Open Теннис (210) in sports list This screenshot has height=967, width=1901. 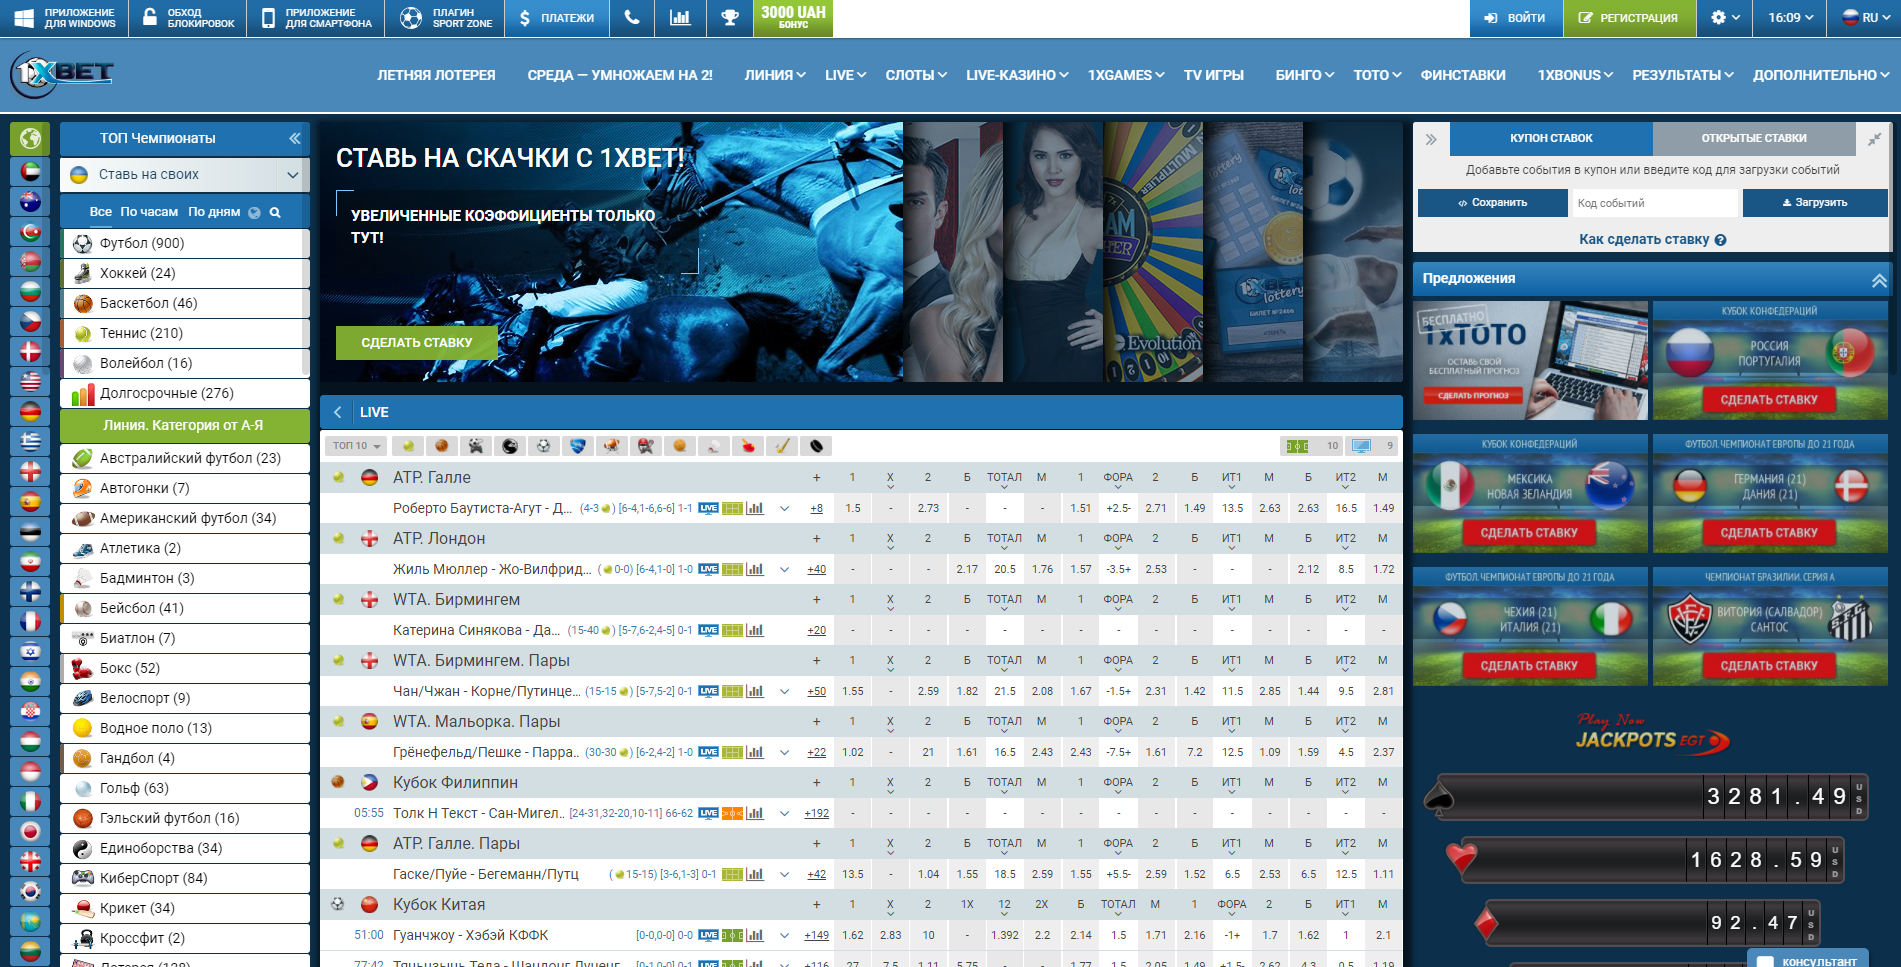[x=185, y=333]
